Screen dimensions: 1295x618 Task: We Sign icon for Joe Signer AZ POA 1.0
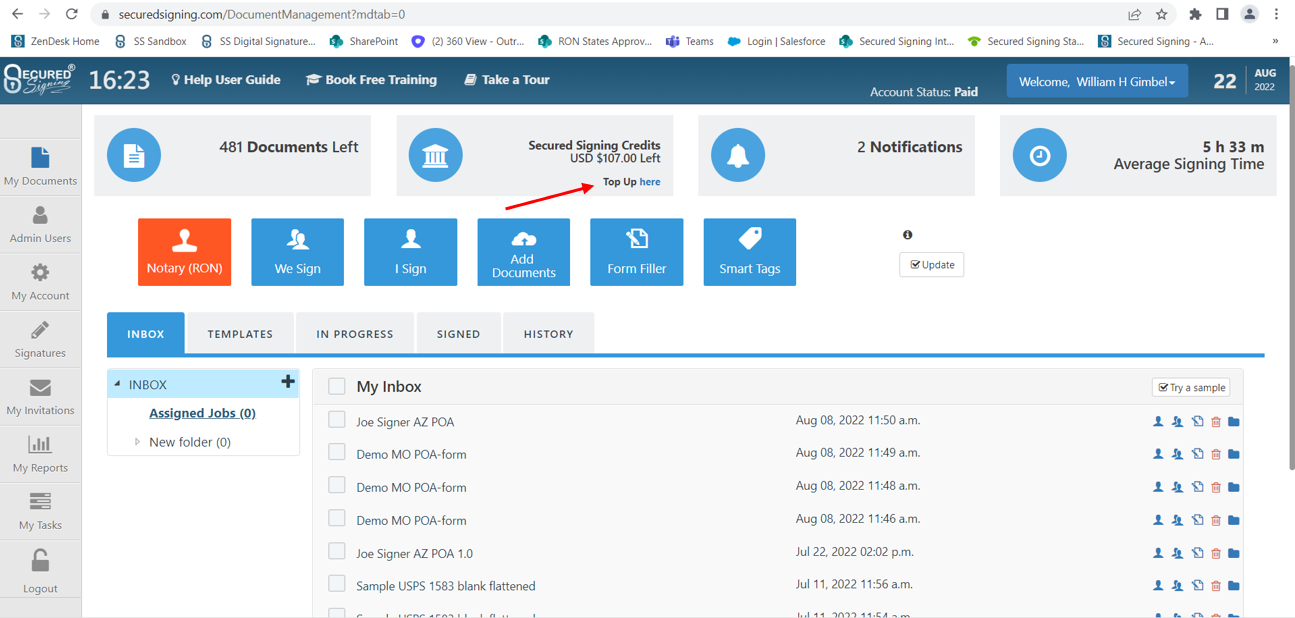[x=1177, y=553]
